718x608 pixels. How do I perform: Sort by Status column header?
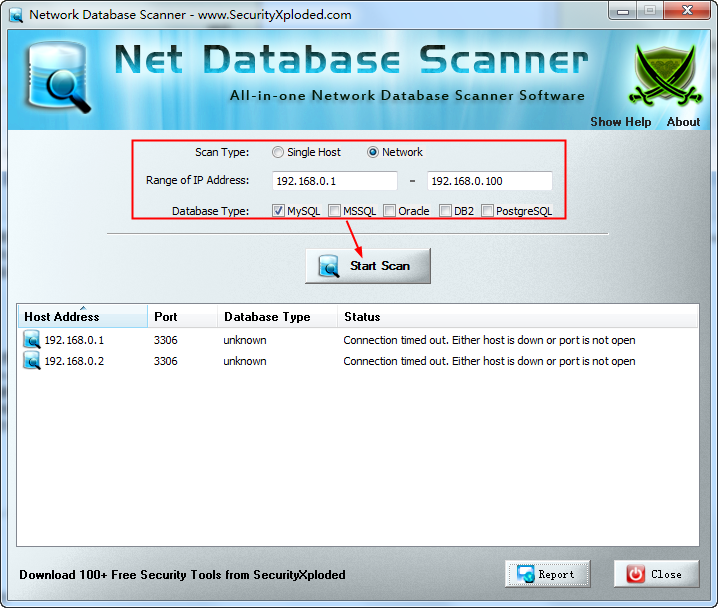click(x=517, y=317)
